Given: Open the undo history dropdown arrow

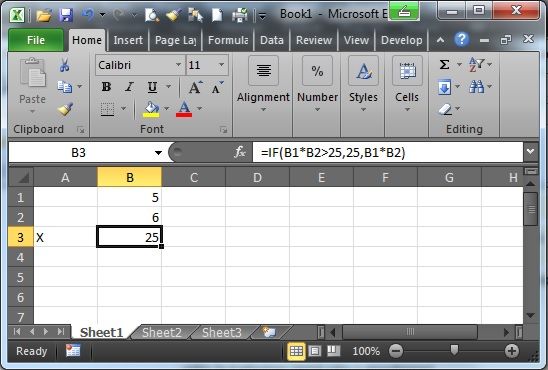Looking at the screenshot, I should click(x=102, y=15).
